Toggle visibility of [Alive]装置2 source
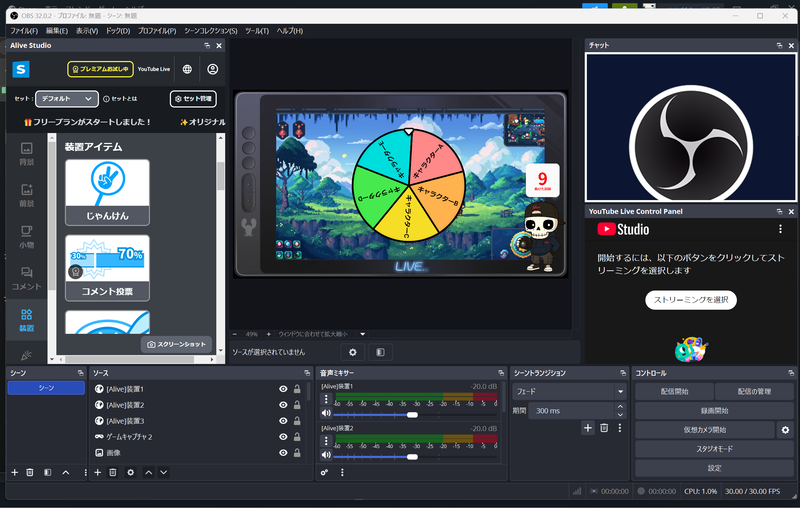The width and height of the screenshot is (800, 508). tap(283, 404)
